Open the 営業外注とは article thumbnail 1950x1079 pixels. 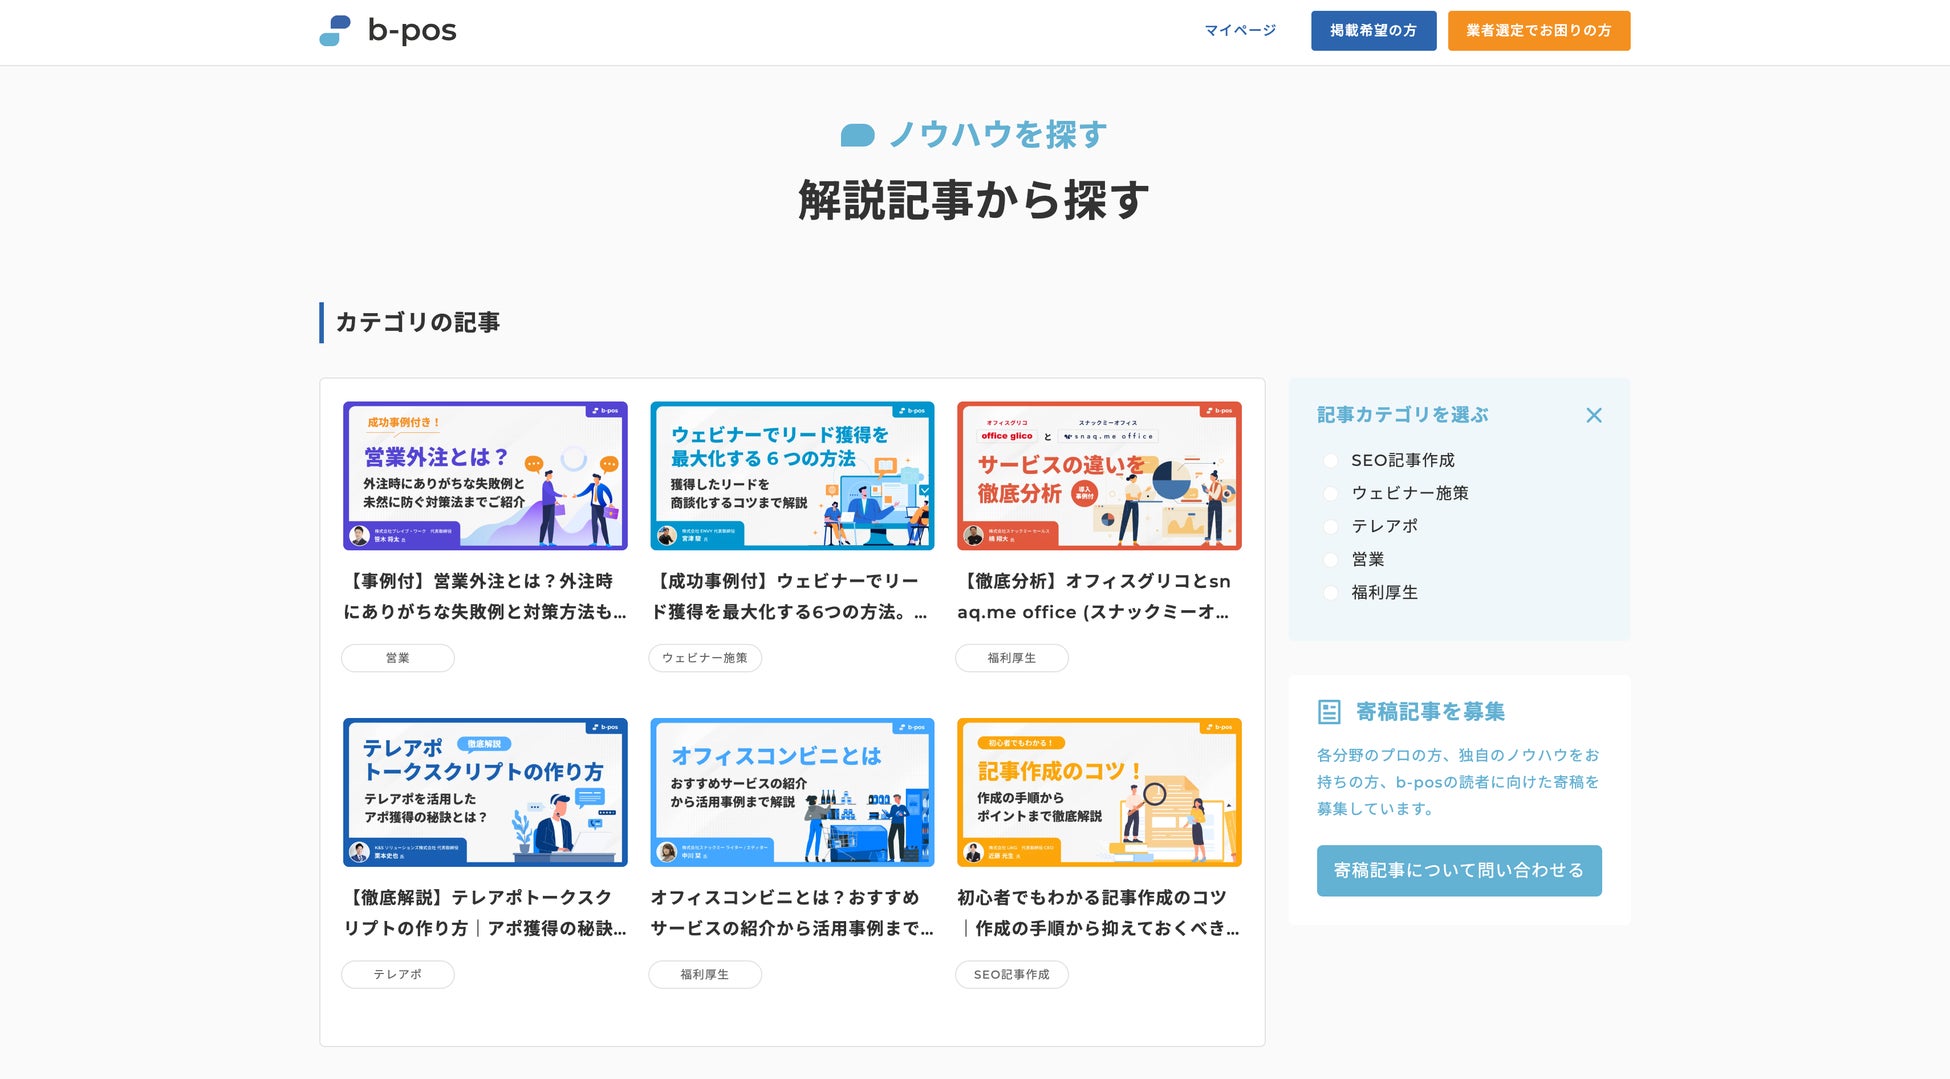tap(485, 476)
